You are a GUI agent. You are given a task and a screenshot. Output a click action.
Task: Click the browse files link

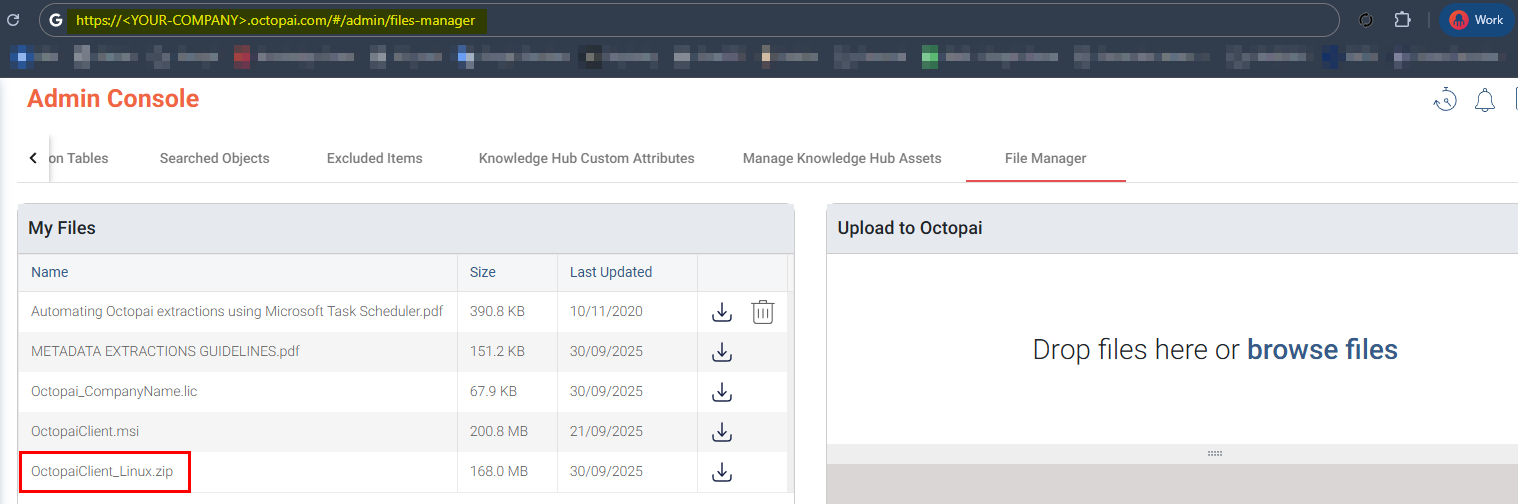point(1322,350)
